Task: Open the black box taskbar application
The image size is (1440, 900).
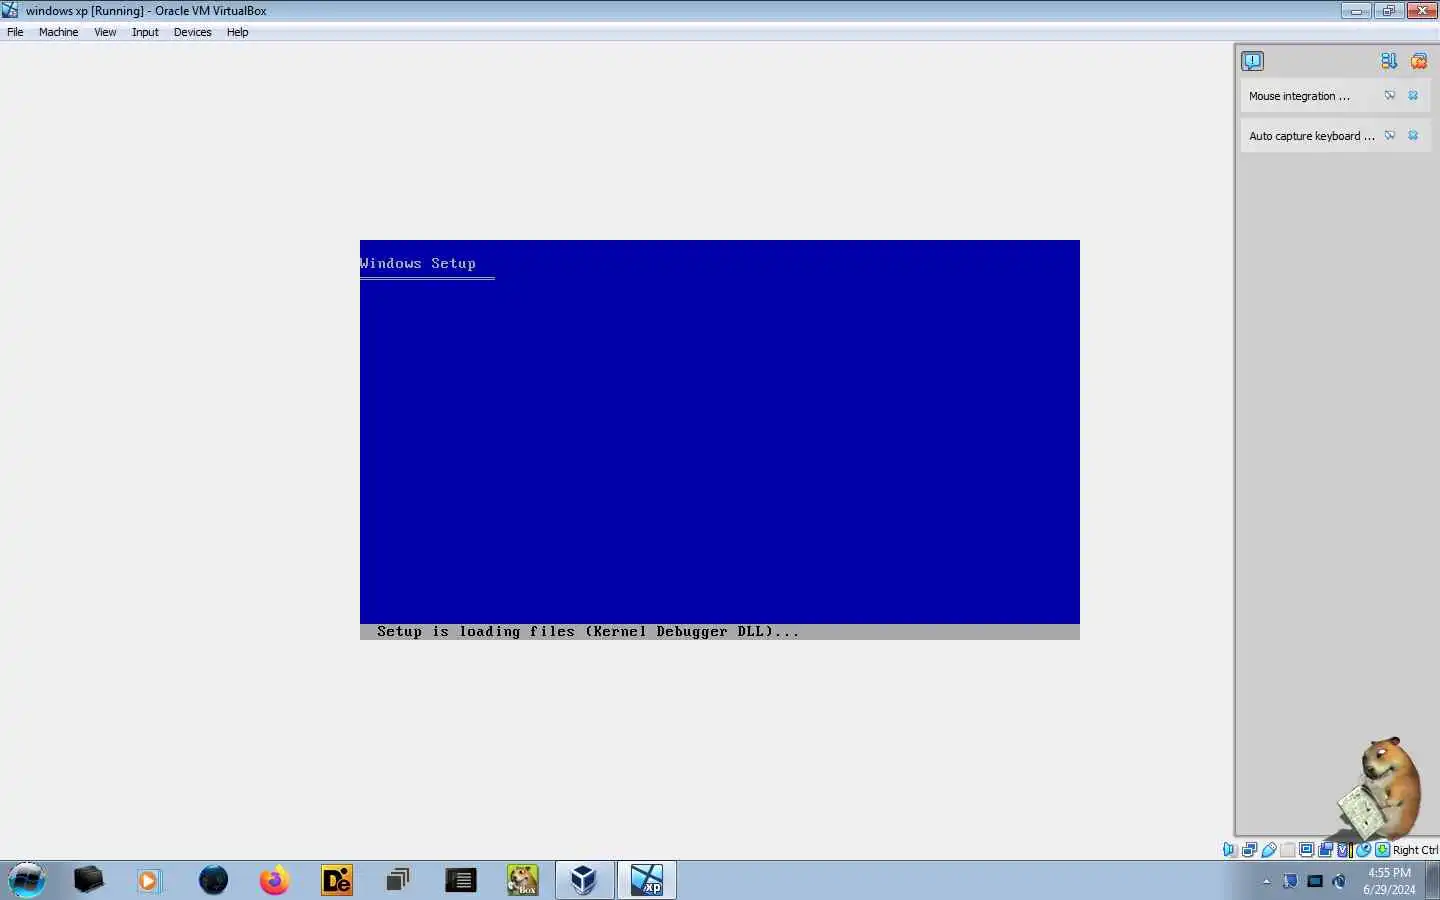Action: [x=88, y=880]
